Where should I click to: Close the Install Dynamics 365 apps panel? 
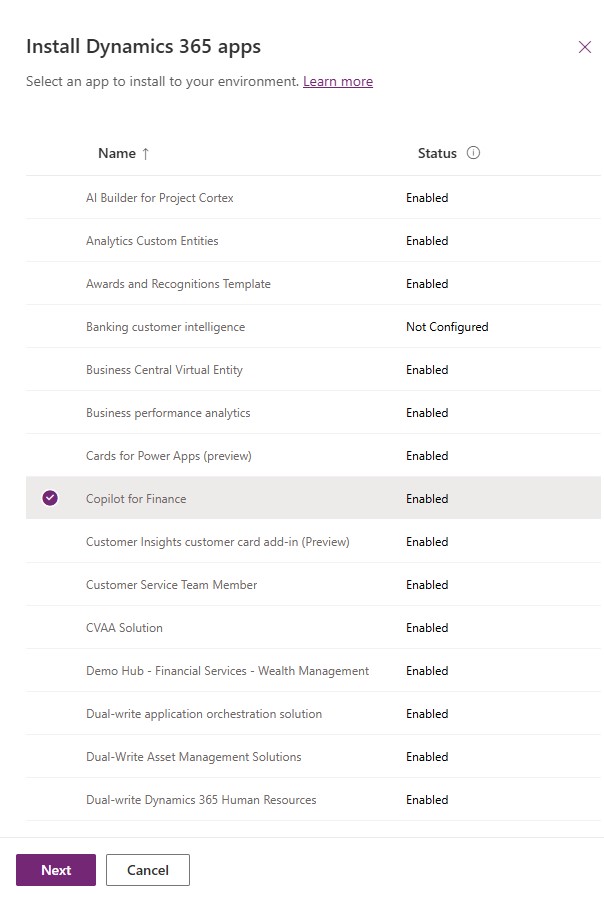pos(584,47)
